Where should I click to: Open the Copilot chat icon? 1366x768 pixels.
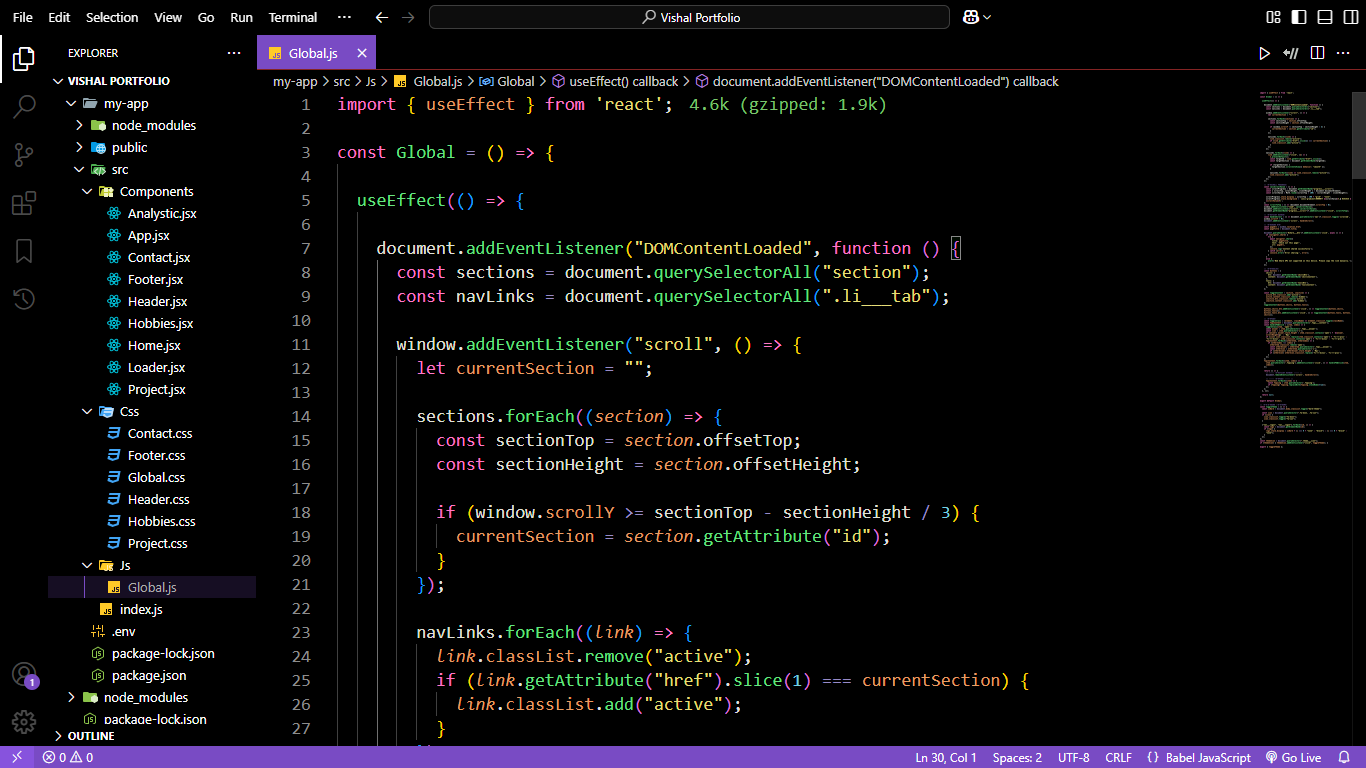point(970,17)
